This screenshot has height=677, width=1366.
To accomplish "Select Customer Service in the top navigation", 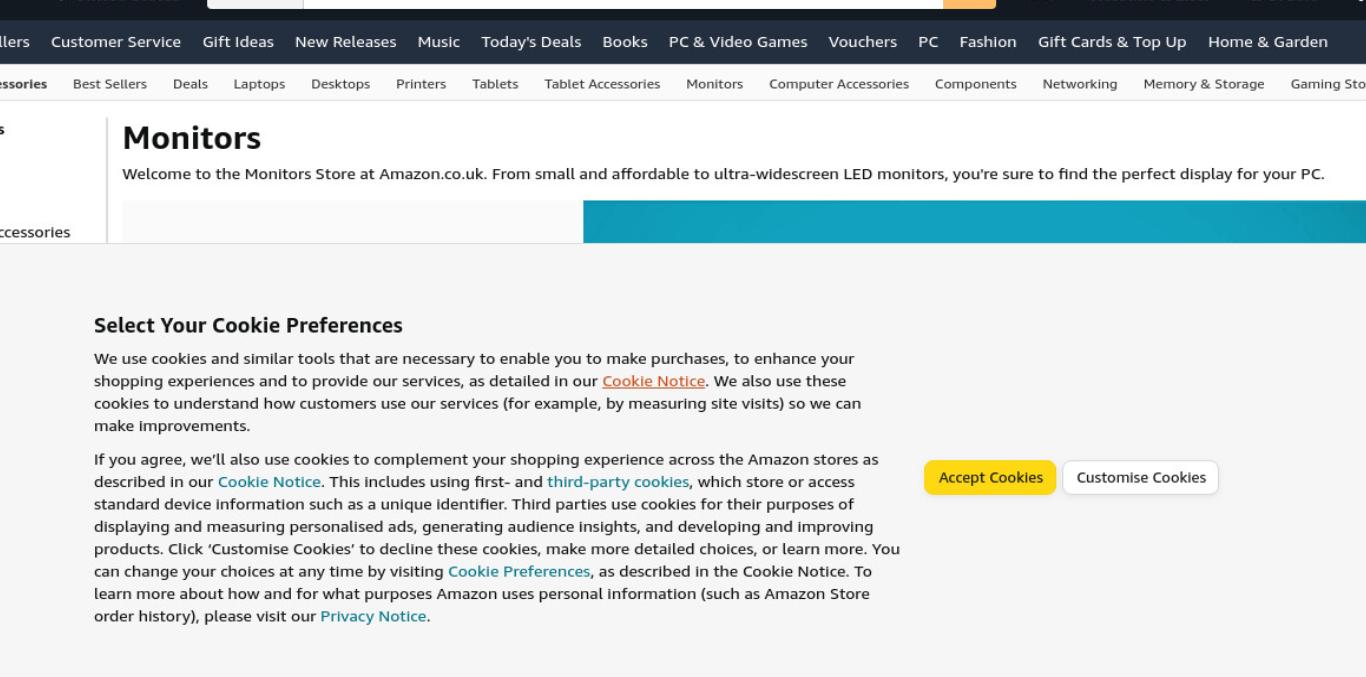I will coord(116,42).
